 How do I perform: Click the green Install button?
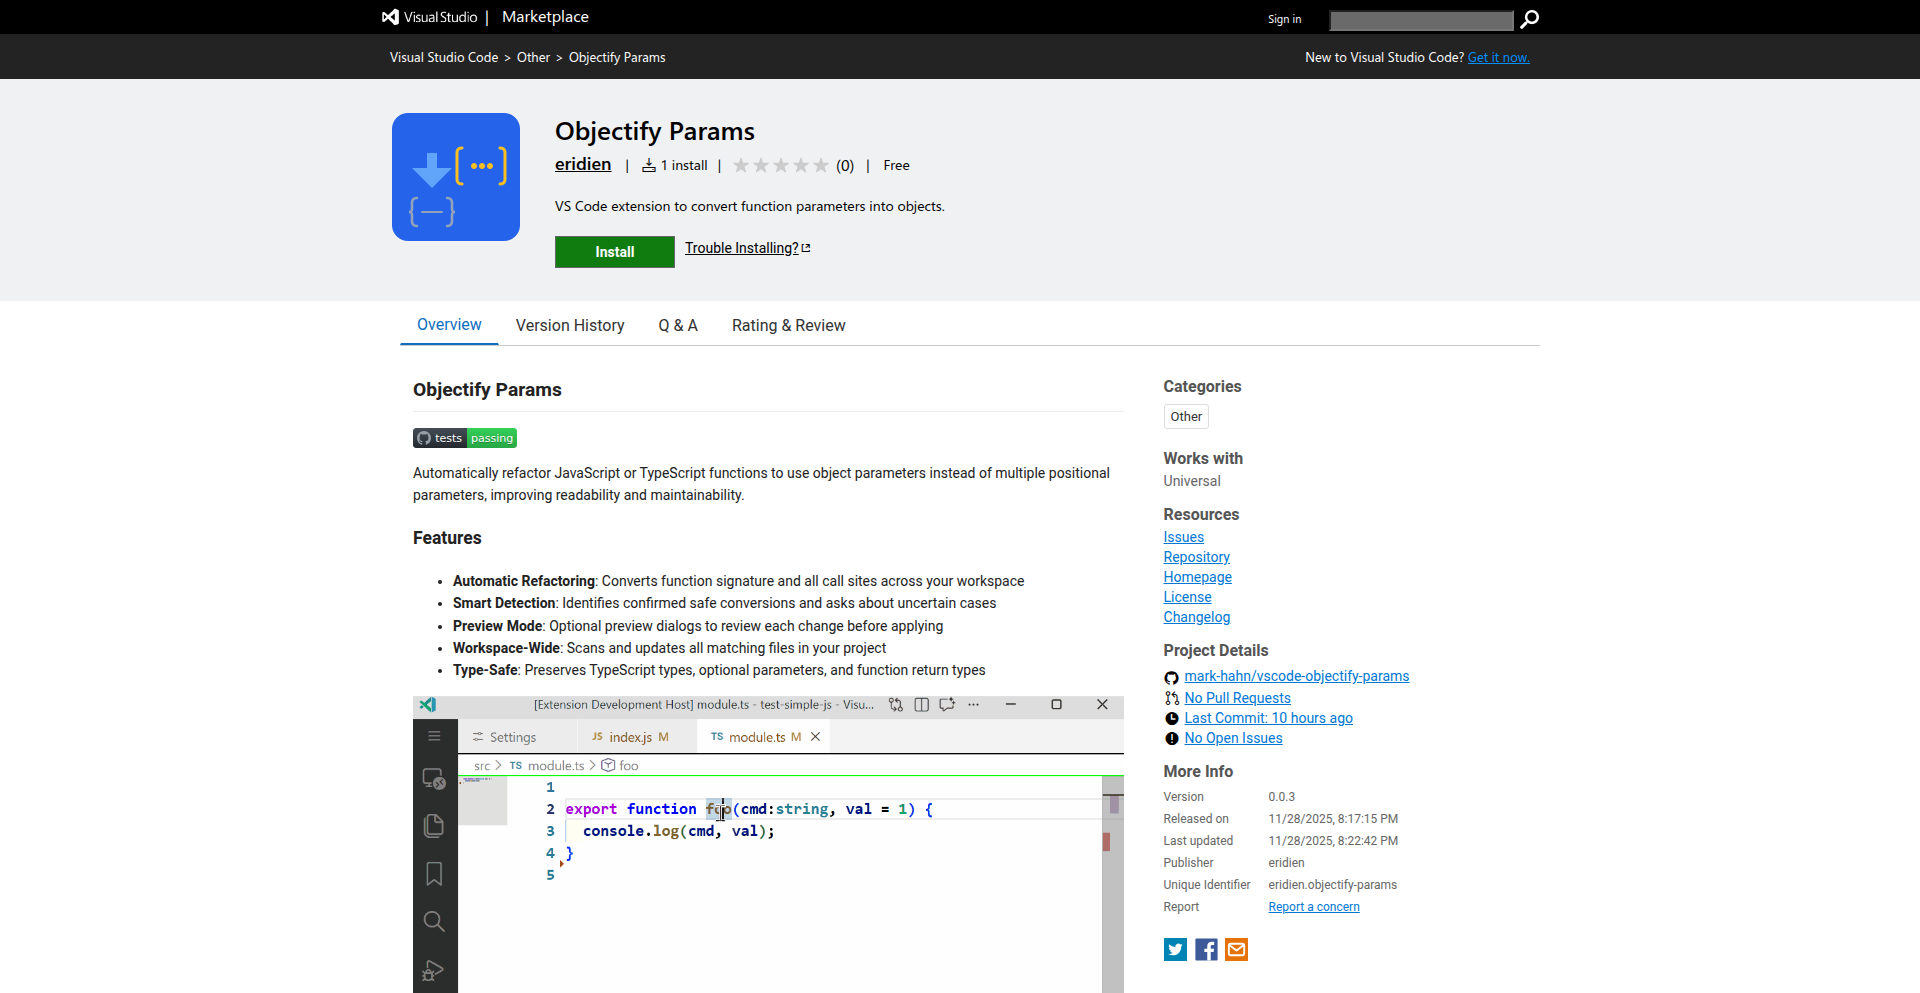615,252
